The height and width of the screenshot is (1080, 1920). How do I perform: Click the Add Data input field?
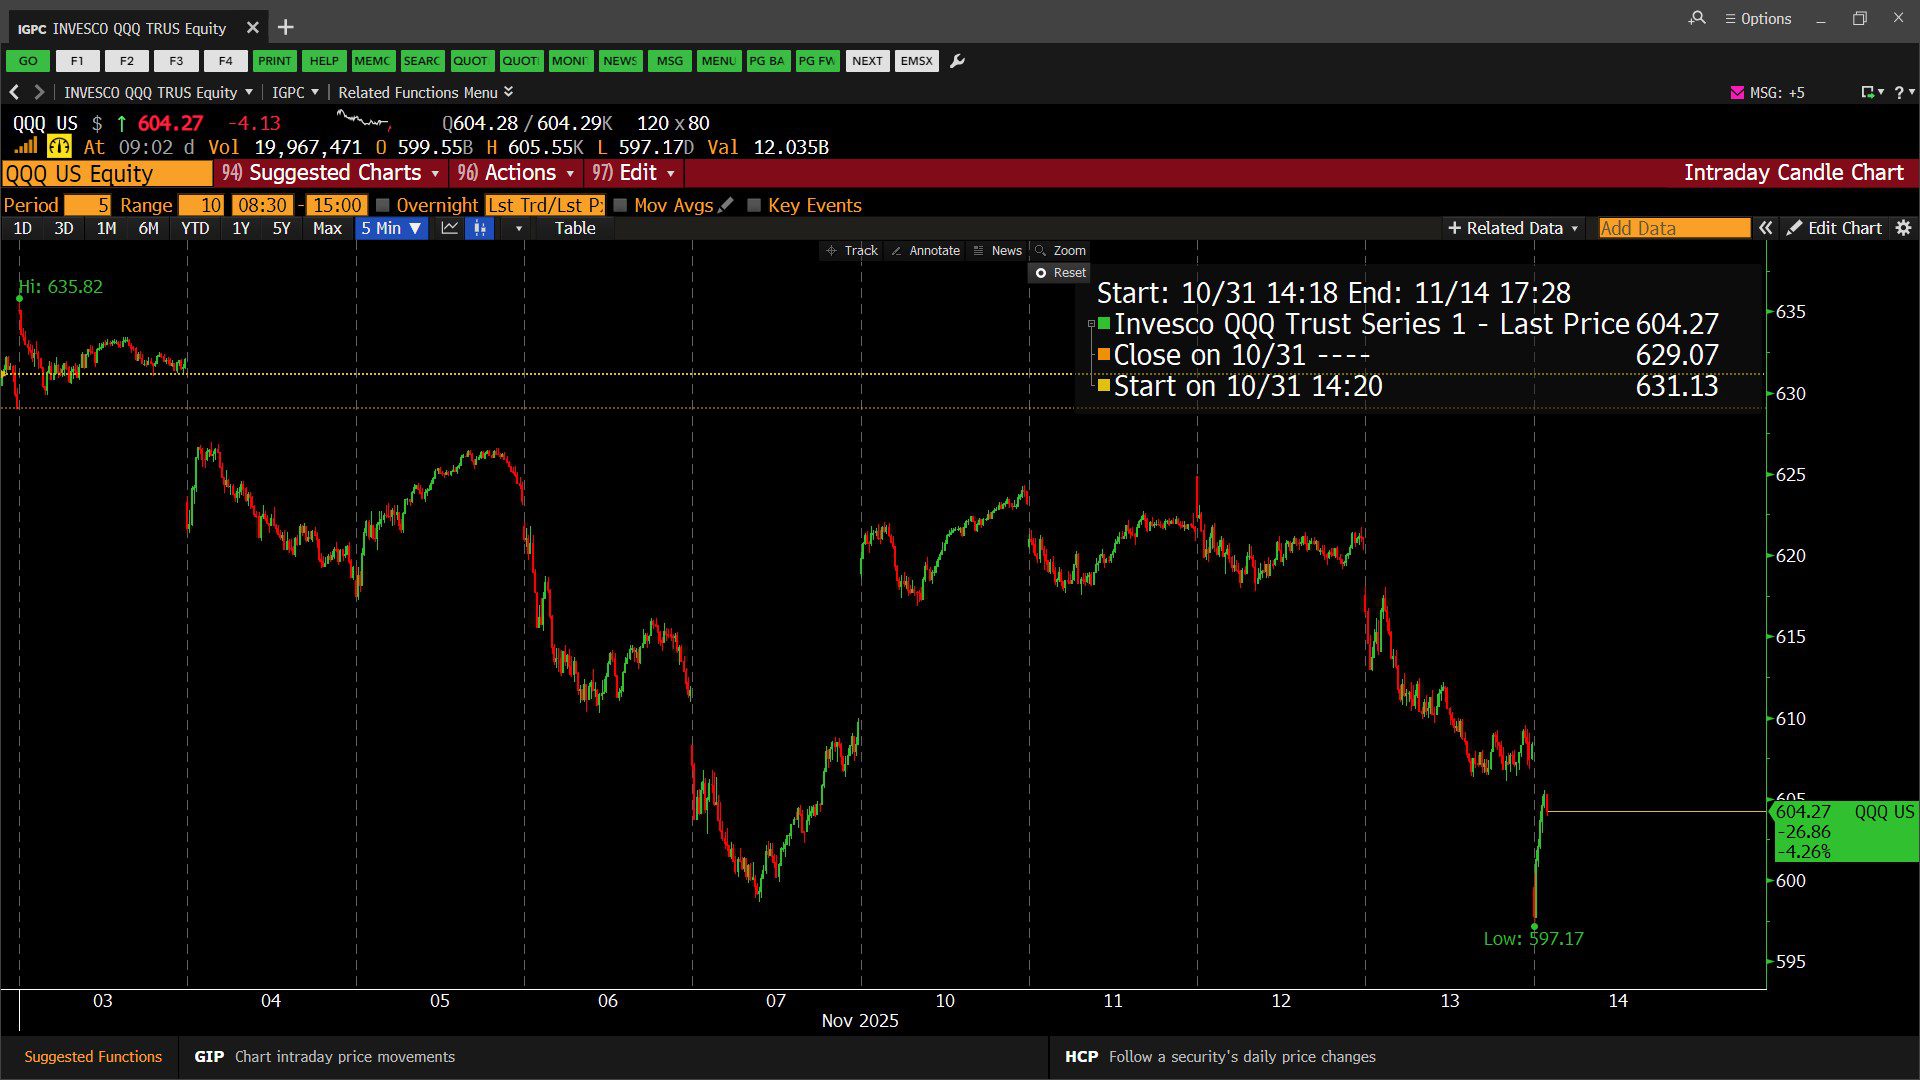coord(1673,228)
